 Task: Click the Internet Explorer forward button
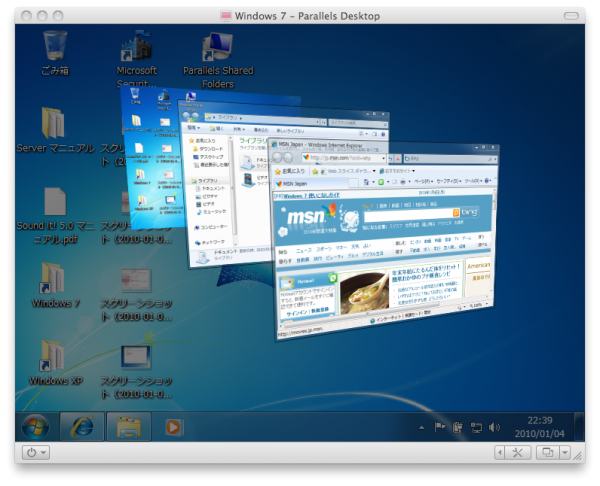coord(289,157)
